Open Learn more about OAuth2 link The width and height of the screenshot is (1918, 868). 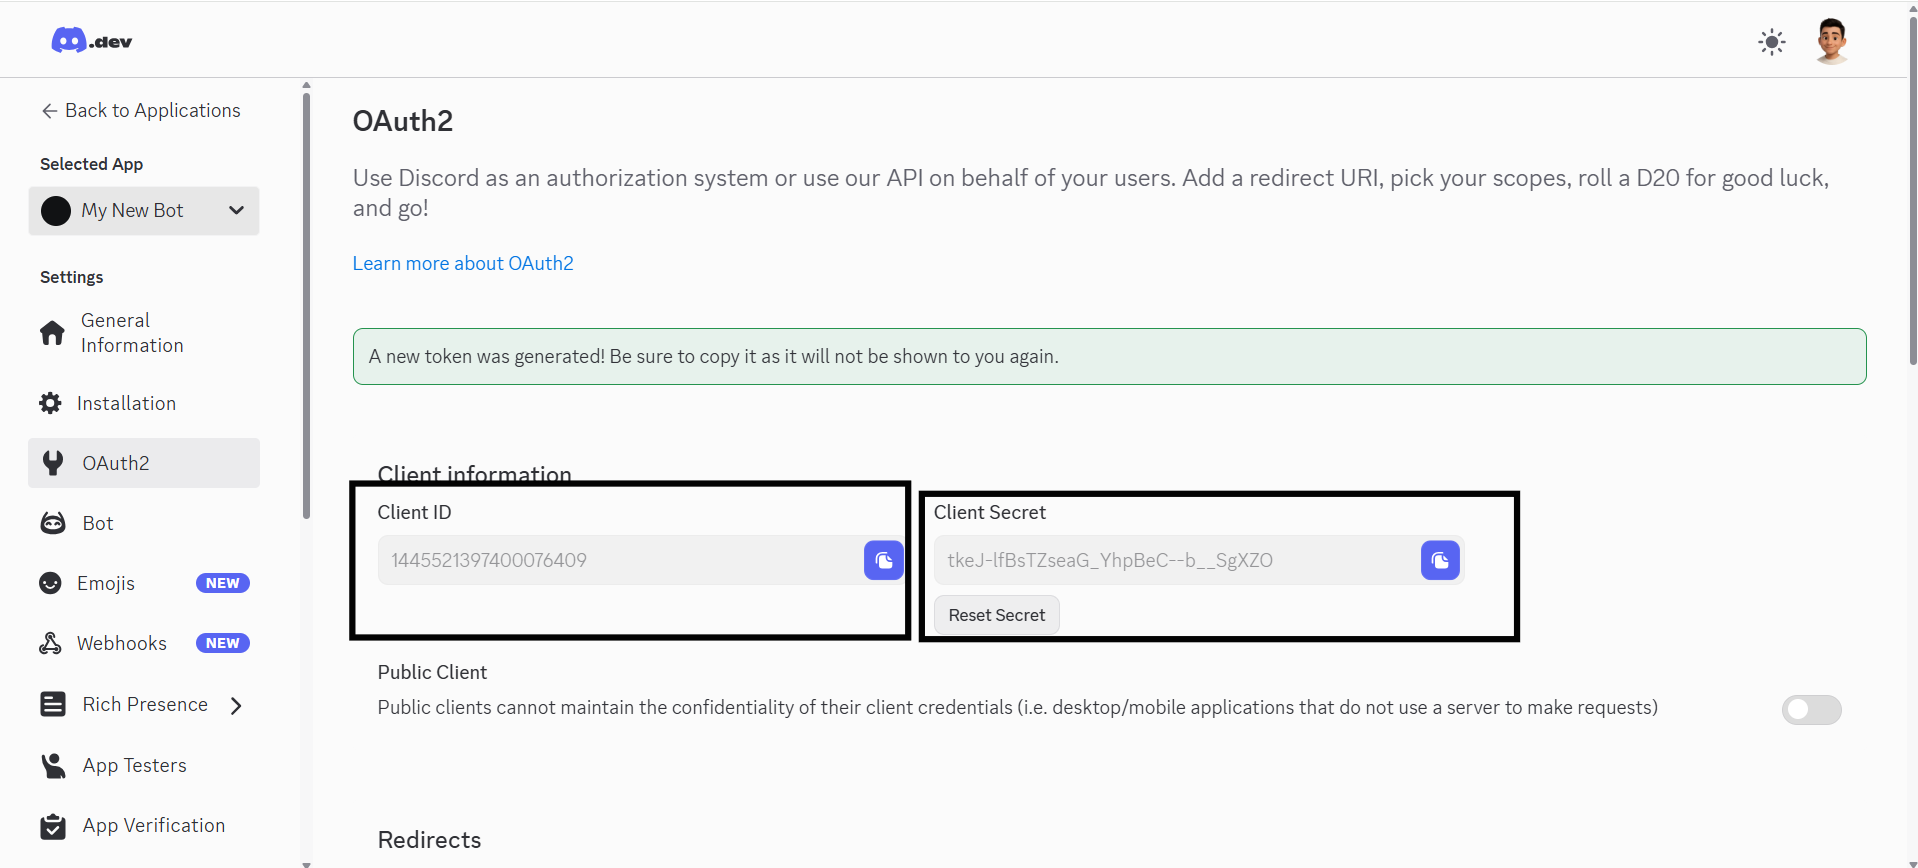(x=462, y=263)
